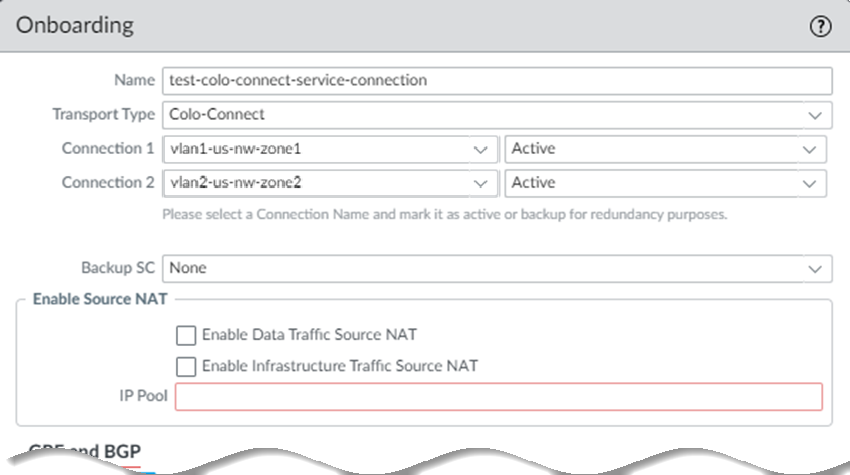Click the Backup SC chevron arrow
This screenshot has height=475, width=850.
click(815, 268)
